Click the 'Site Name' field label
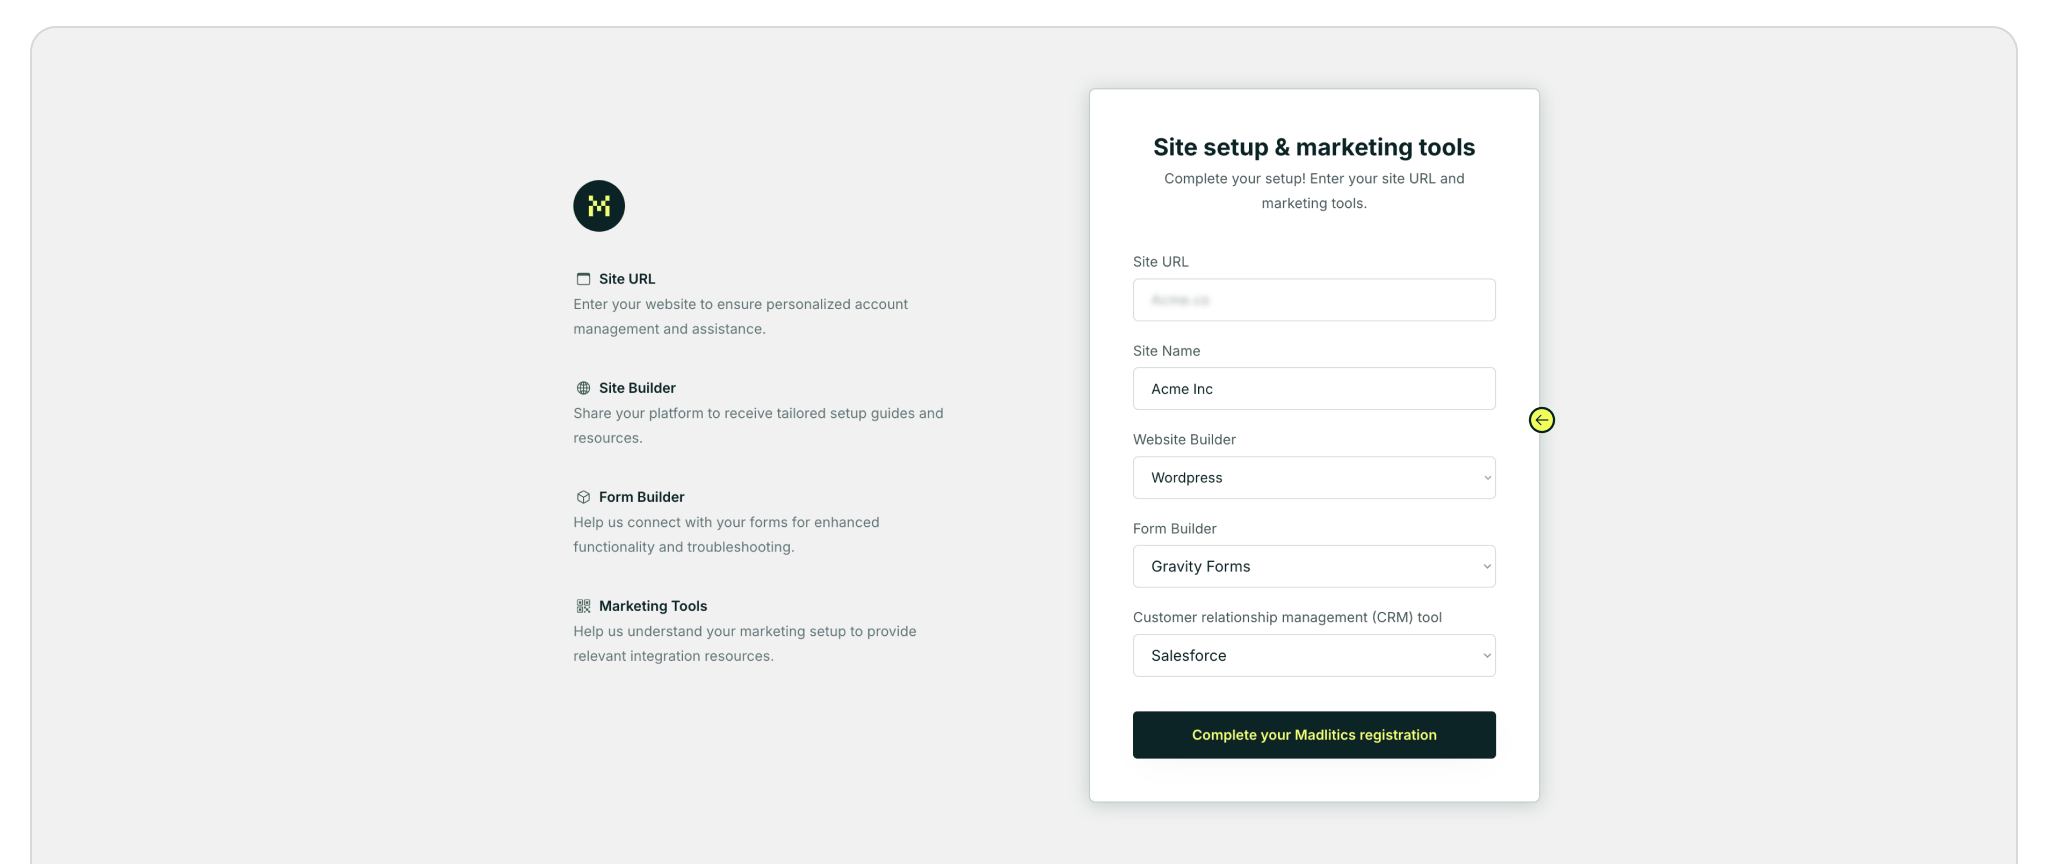 (1166, 351)
